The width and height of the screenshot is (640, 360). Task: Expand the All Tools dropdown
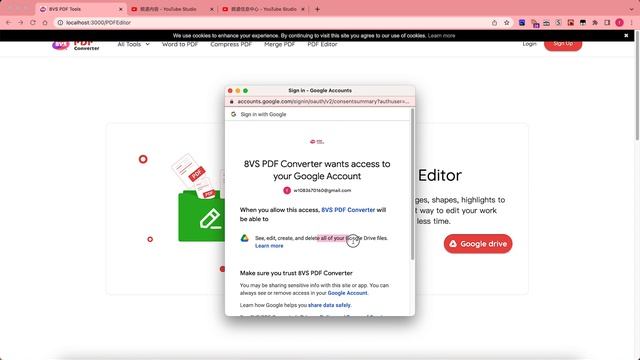pyautogui.click(x=133, y=44)
